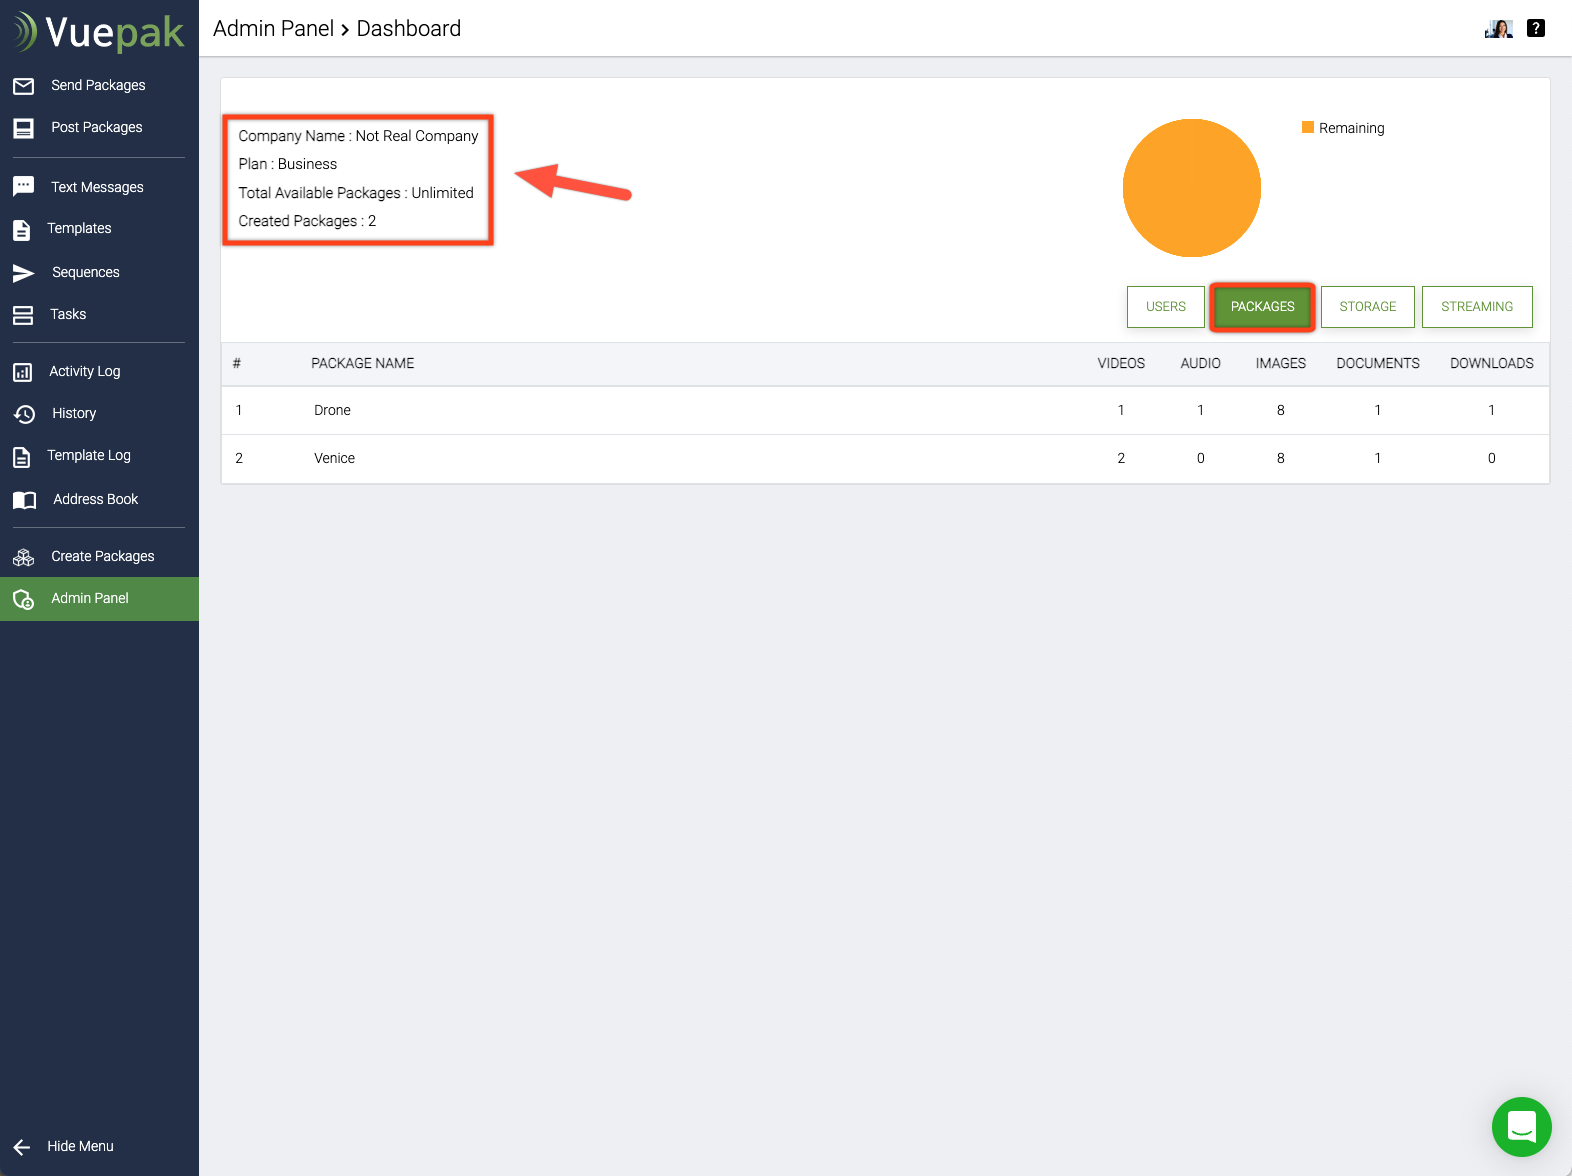Collapse sidebar with Hide Menu
Image resolution: width=1572 pixels, height=1176 pixels.
[x=80, y=1146]
